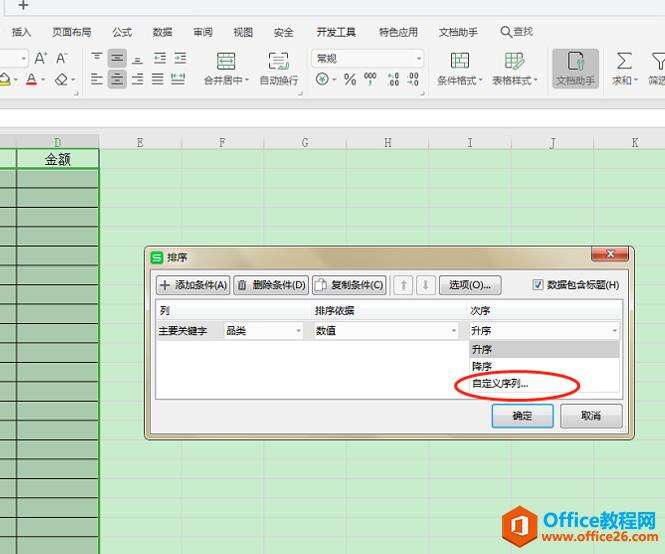Apply thousands separator format
665x554 pixels.
370,79
